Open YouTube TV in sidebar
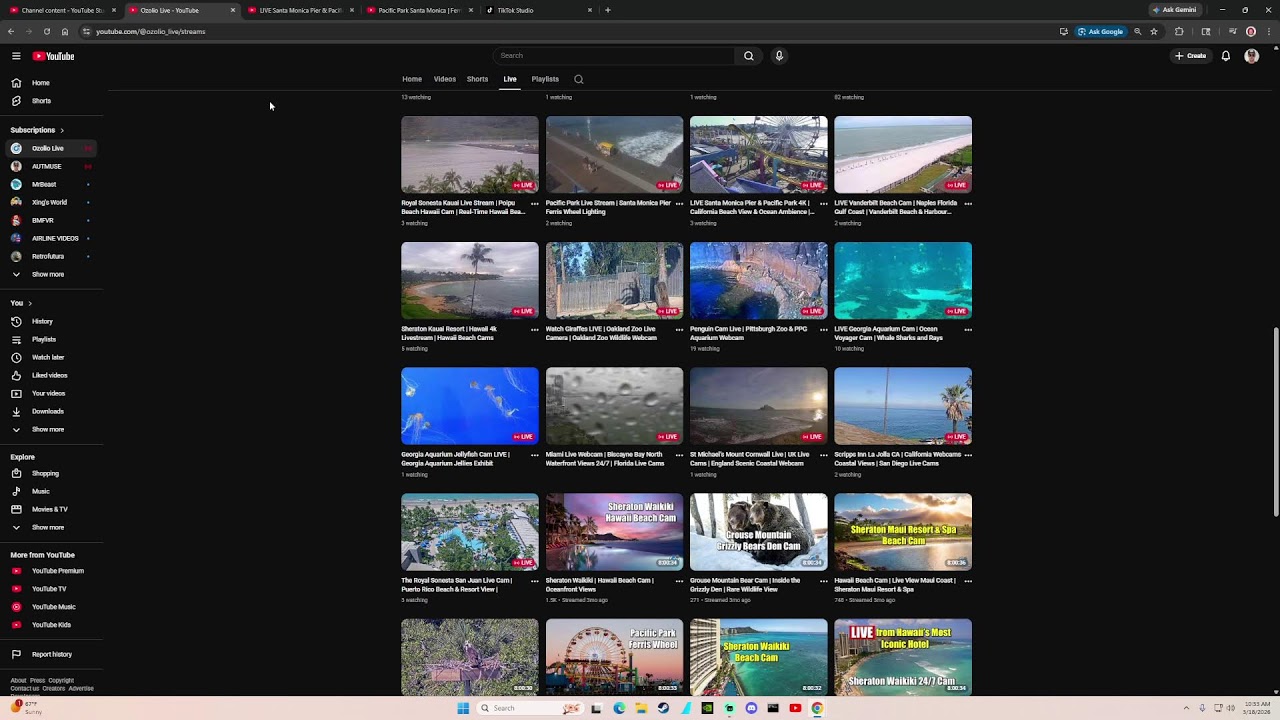Image resolution: width=1280 pixels, height=720 pixels. point(51,589)
